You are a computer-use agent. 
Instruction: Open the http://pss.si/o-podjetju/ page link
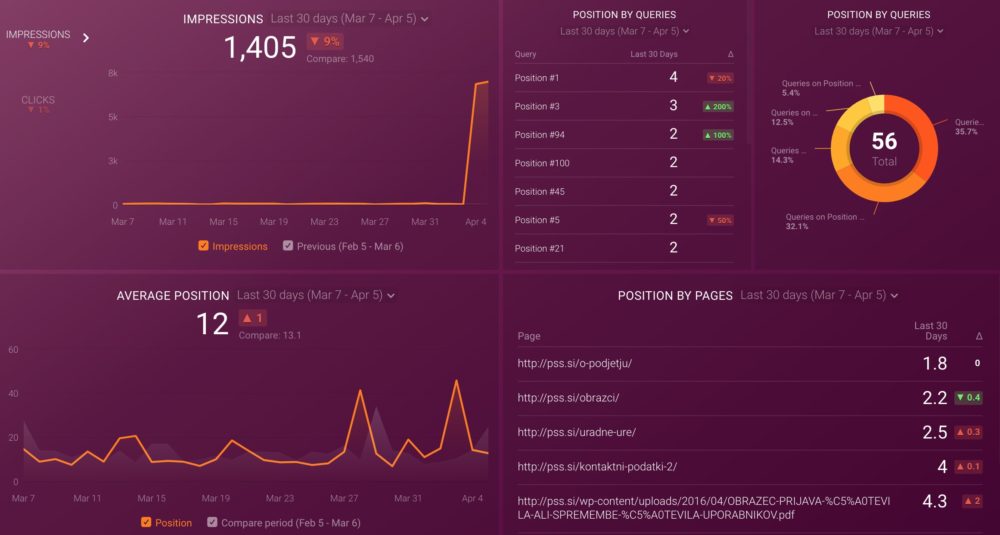574,364
